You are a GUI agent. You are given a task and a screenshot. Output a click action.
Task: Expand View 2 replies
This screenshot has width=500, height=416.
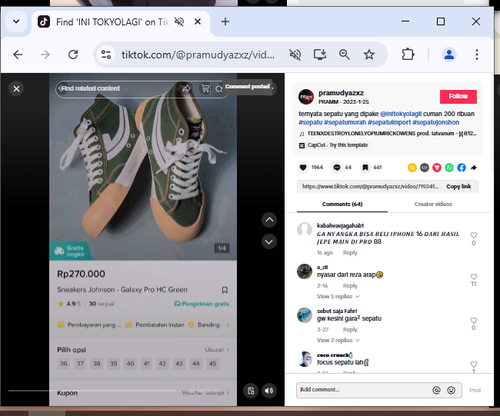click(x=338, y=340)
